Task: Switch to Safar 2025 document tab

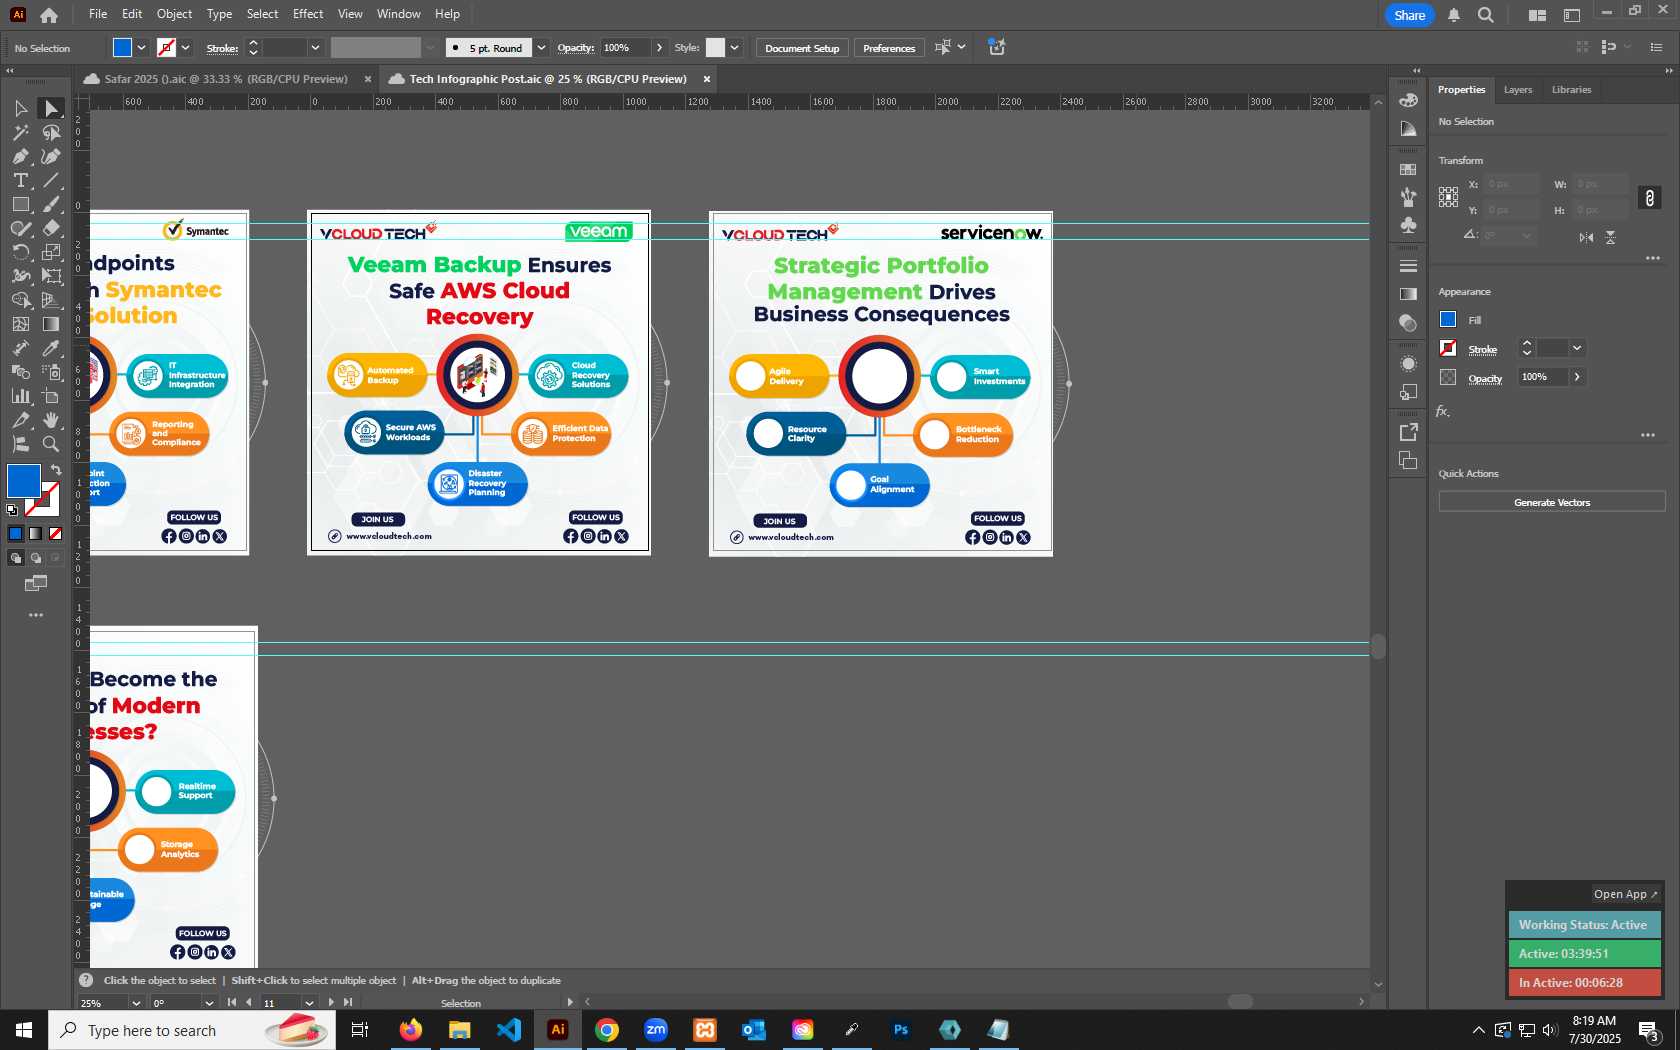Action: point(226,79)
